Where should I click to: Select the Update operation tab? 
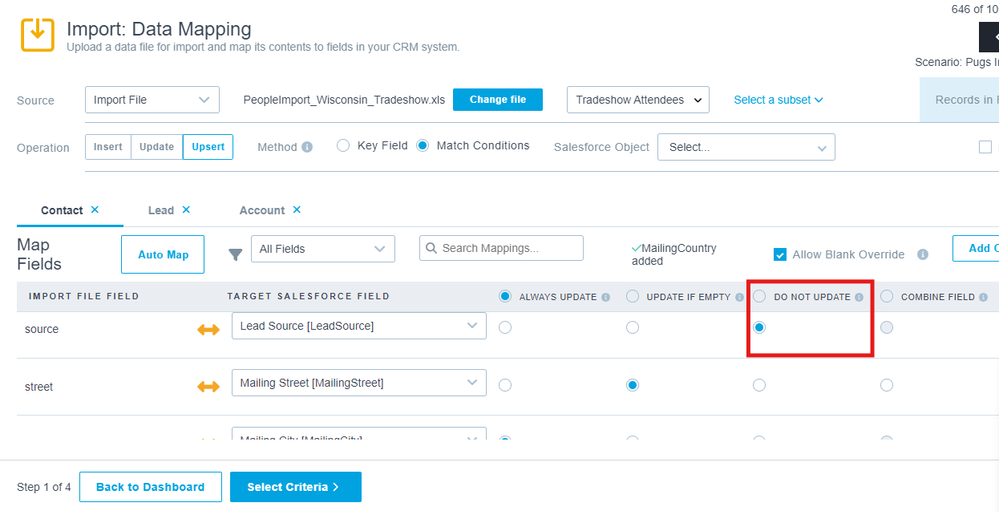[156, 147]
